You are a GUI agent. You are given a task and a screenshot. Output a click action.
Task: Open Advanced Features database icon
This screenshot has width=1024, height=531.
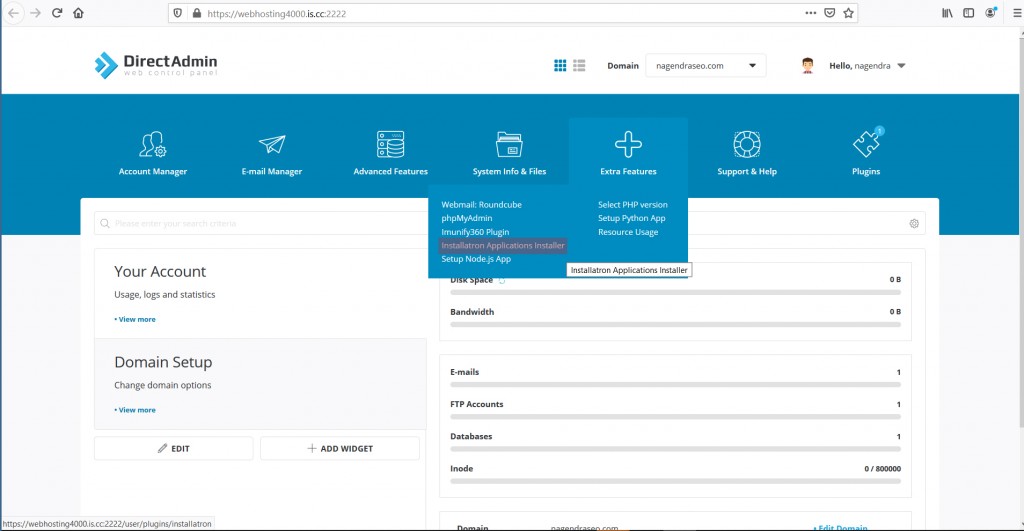391,144
